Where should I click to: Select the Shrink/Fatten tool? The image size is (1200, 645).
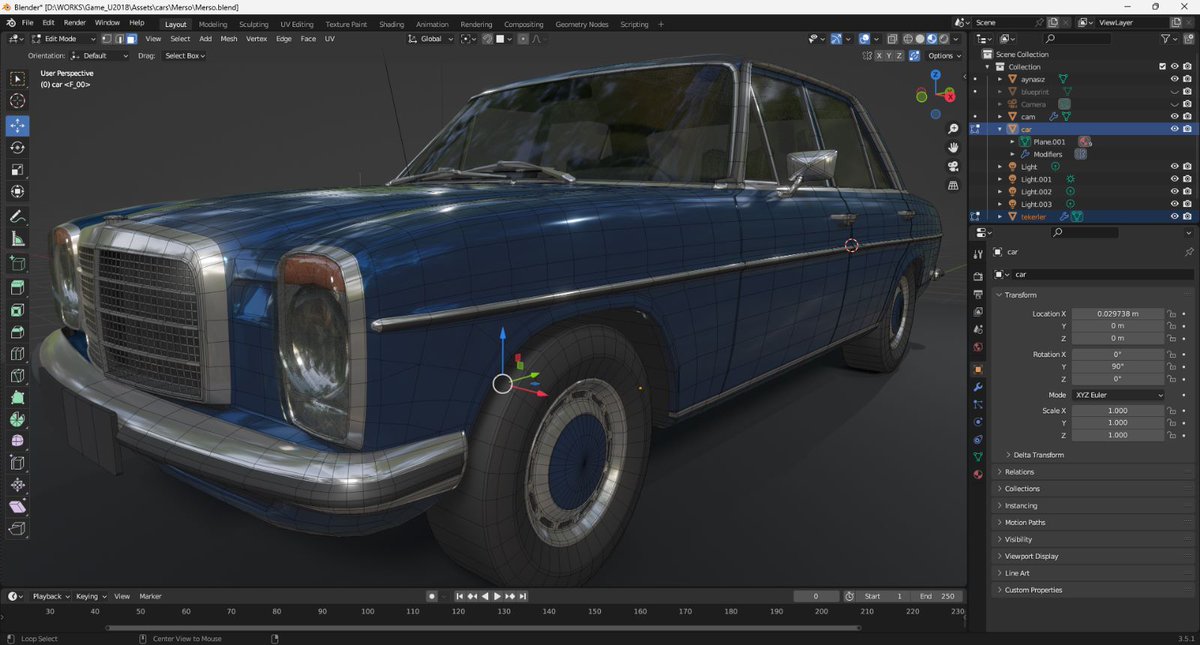point(17,486)
